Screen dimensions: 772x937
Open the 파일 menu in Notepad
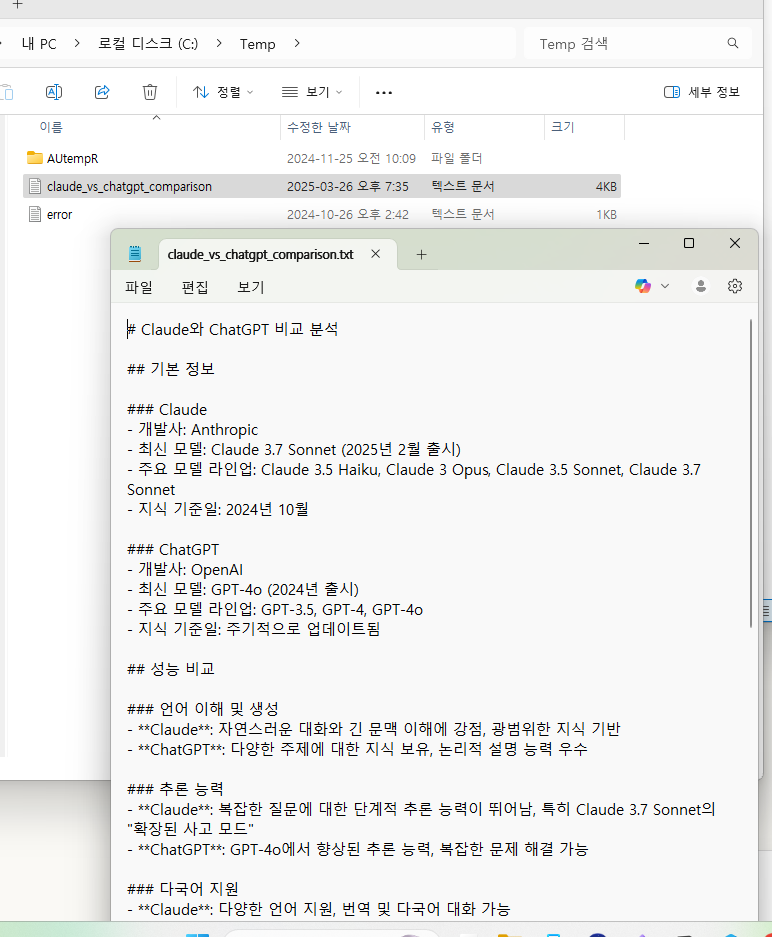(x=139, y=287)
